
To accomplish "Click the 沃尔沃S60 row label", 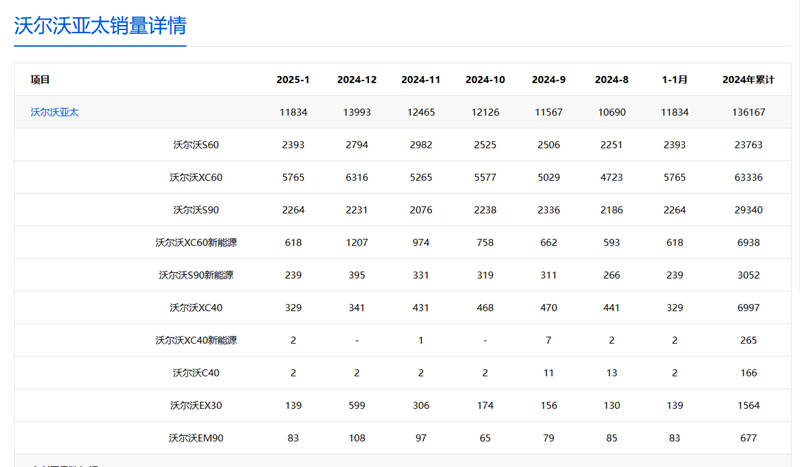I will click(196, 145).
